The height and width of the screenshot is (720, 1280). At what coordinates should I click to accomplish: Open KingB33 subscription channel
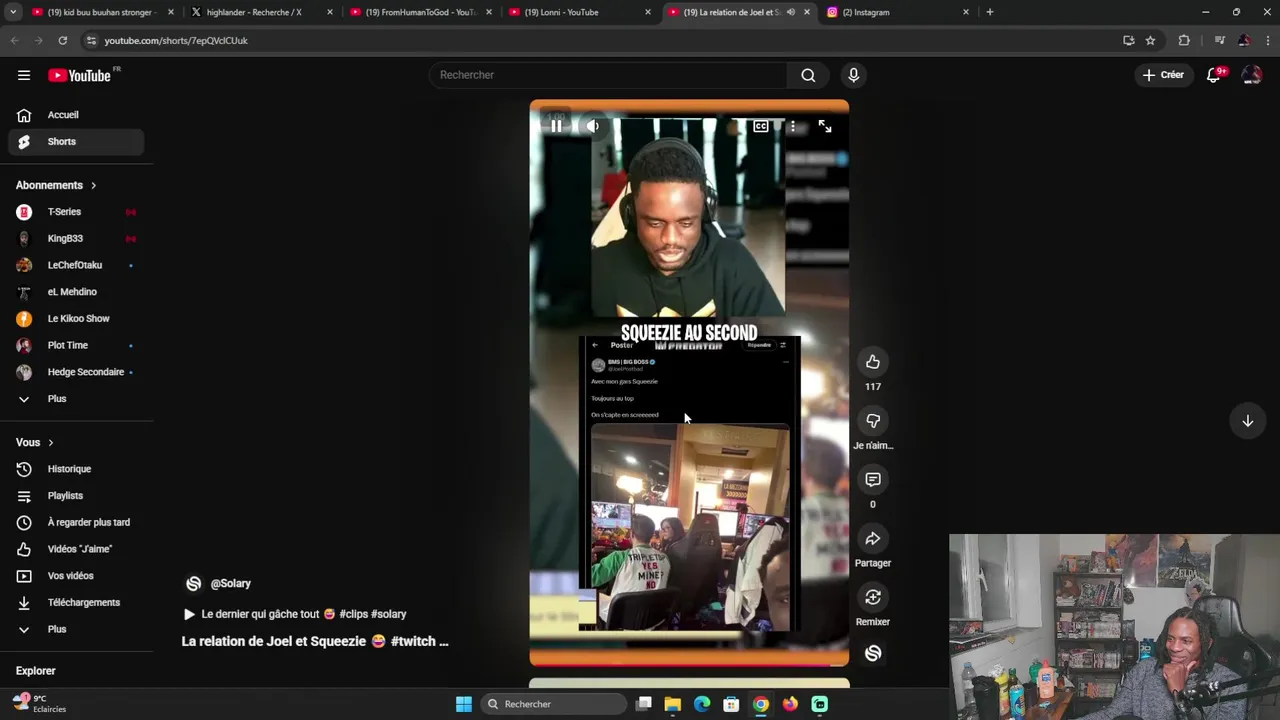(x=76, y=239)
